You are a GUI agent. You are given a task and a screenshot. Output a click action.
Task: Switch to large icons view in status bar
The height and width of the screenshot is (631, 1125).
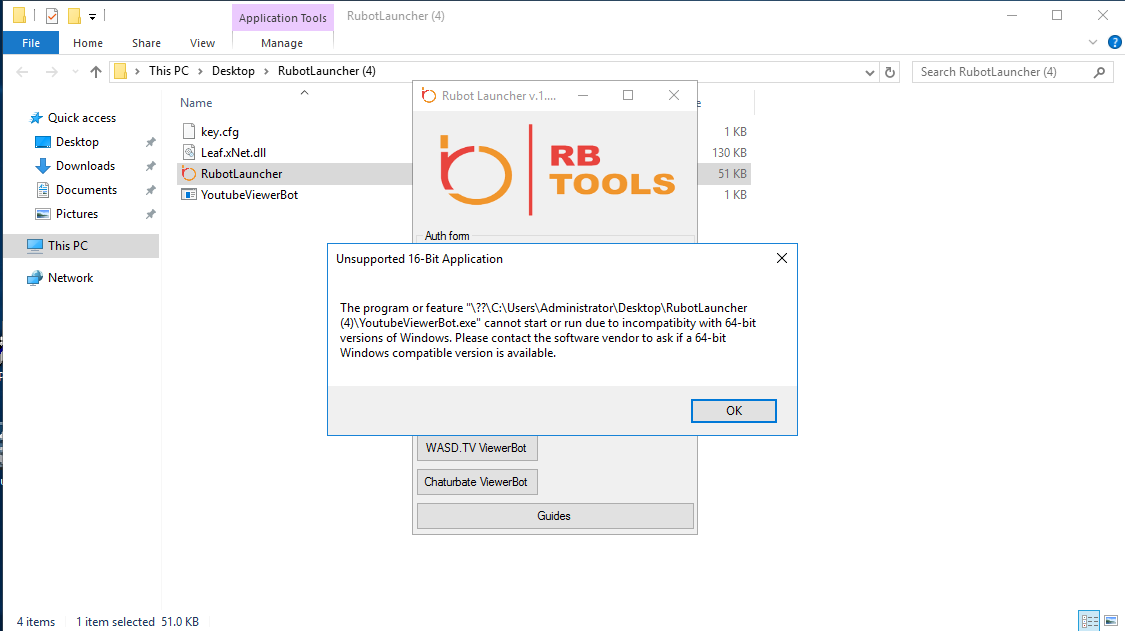coord(1109,621)
